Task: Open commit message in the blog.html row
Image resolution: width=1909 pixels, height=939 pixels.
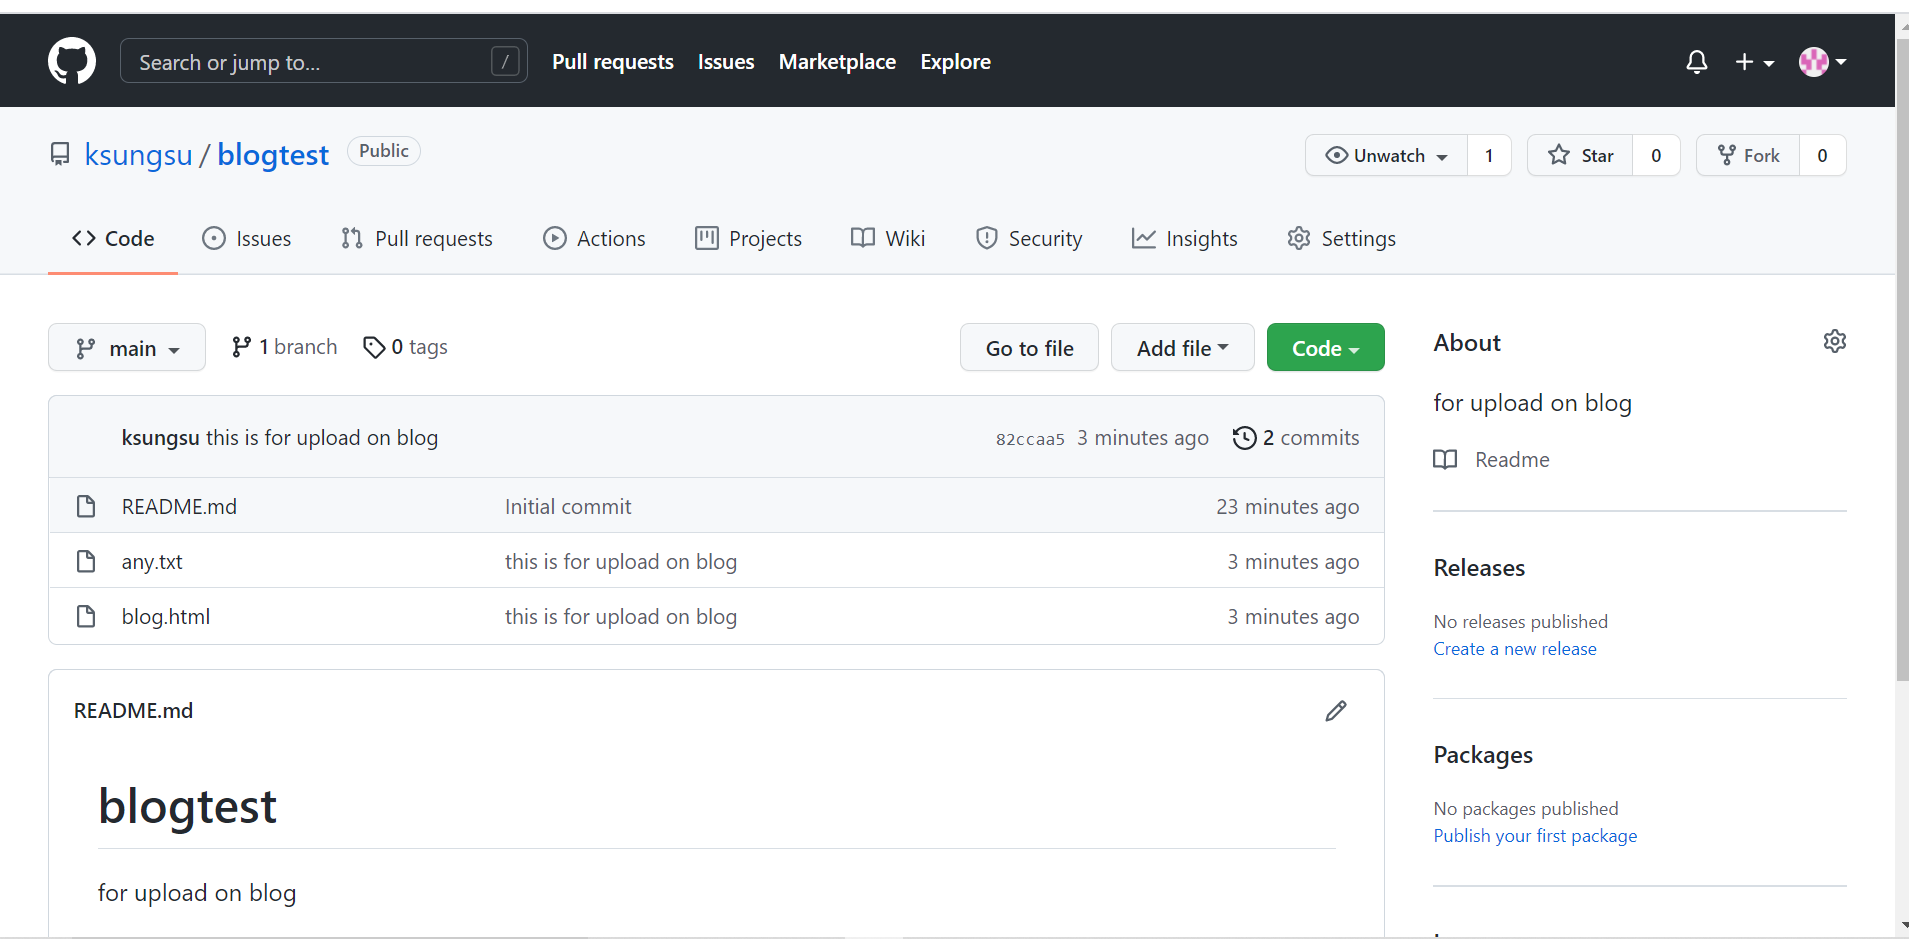Action: 621,617
